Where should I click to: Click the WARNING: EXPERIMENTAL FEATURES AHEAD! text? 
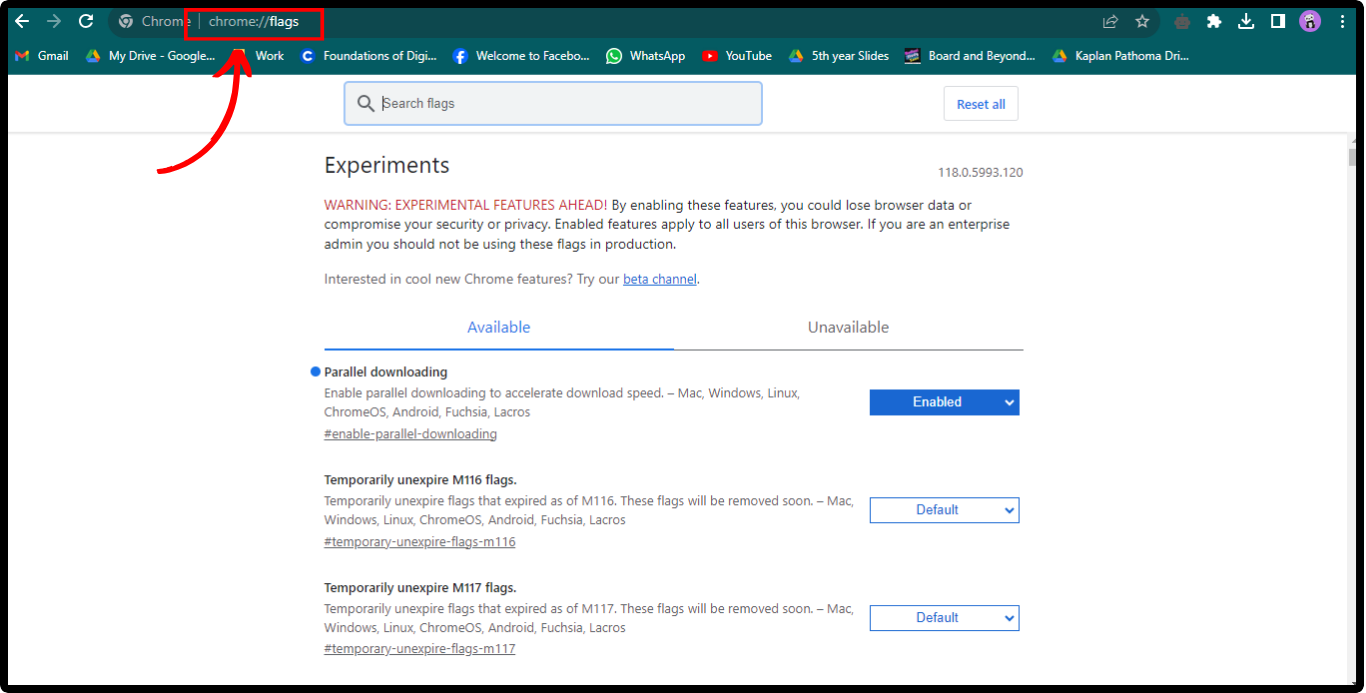pyautogui.click(x=465, y=205)
